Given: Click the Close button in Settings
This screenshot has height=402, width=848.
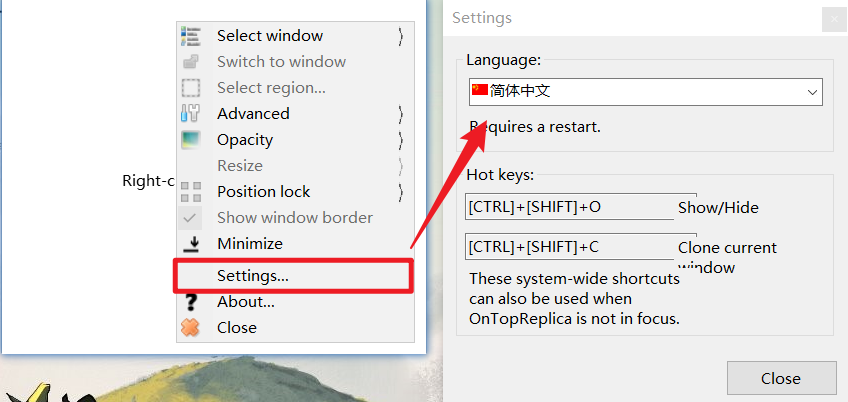Looking at the screenshot, I should pyautogui.click(x=780, y=378).
